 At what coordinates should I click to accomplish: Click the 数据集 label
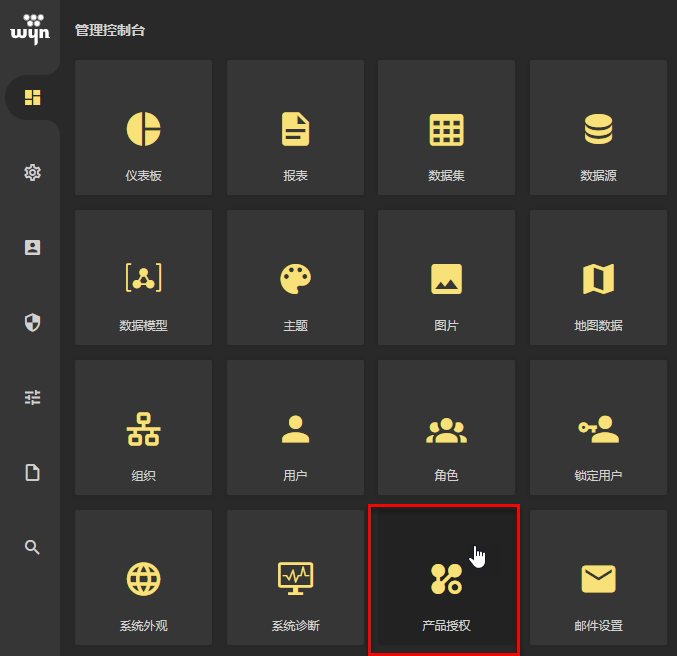pos(446,176)
